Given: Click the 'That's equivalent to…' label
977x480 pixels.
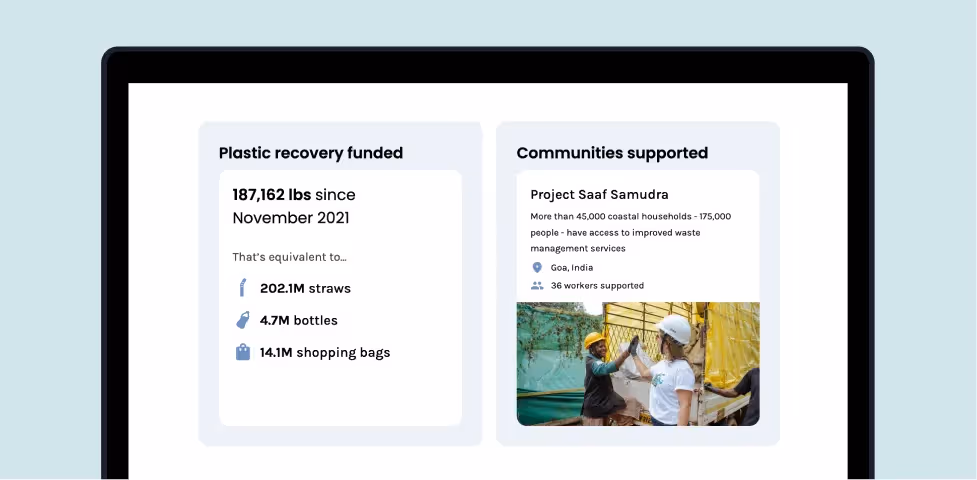Looking at the screenshot, I should 290,257.
